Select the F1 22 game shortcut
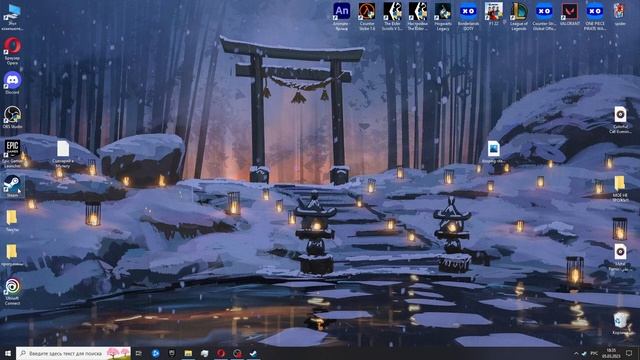The height and width of the screenshot is (360, 640). pos(493,14)
